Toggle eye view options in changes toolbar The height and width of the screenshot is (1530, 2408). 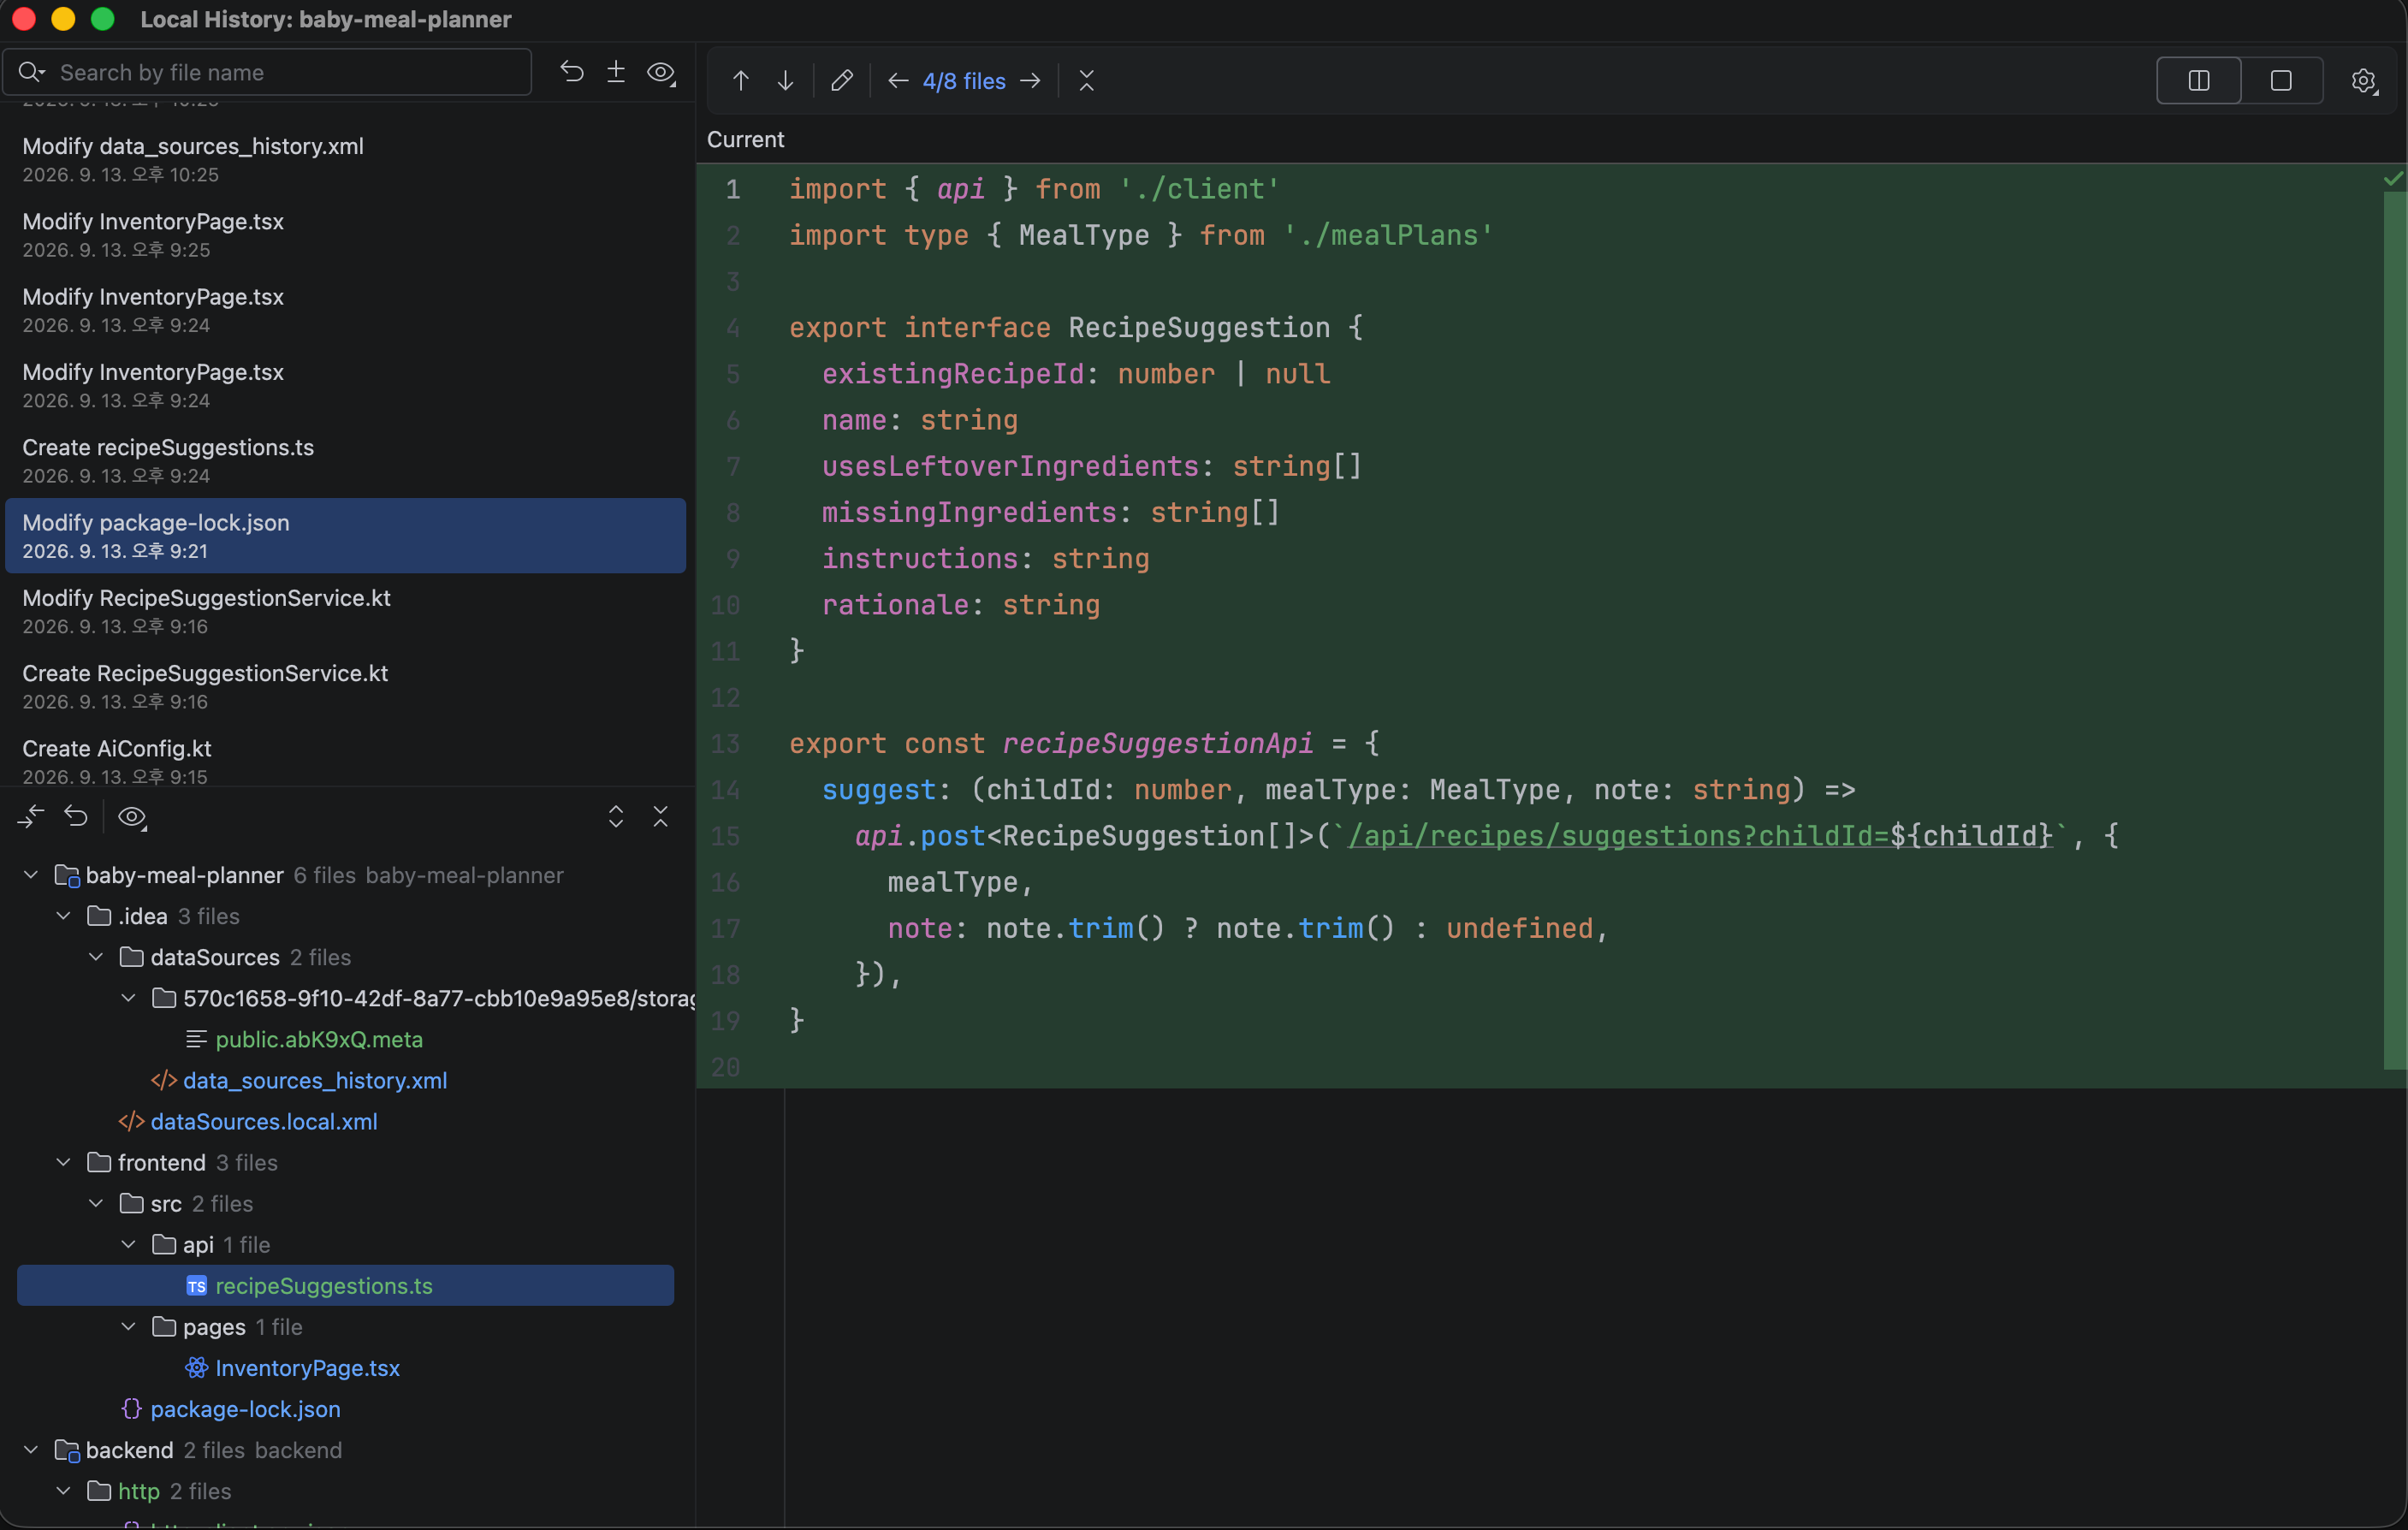pos(132,817)
